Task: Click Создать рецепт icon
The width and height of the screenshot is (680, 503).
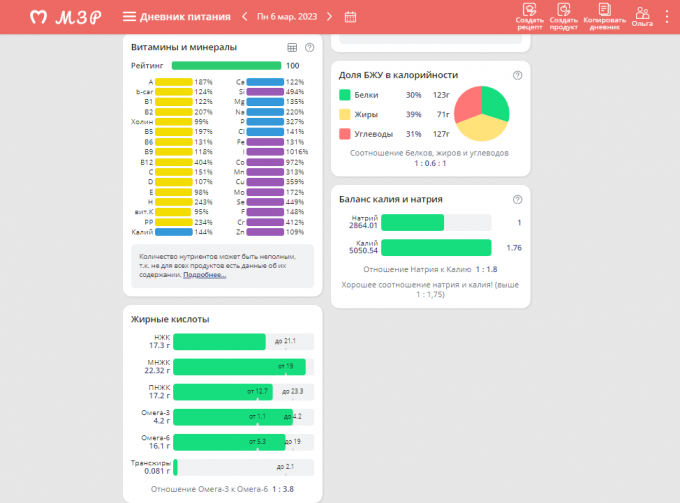Action: pyautogui.click(x=530, y=15)
